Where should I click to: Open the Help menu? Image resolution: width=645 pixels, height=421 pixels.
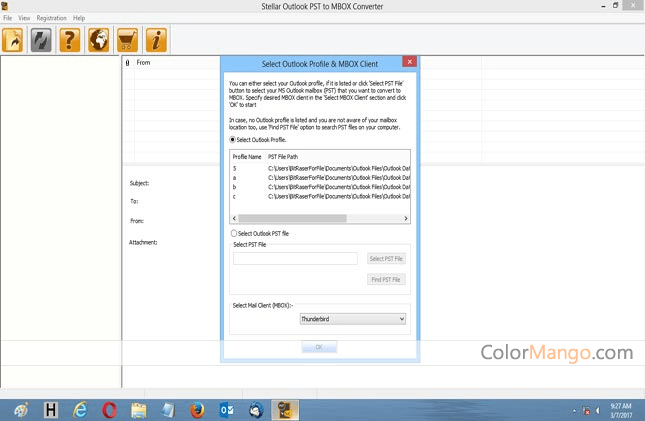79,18
